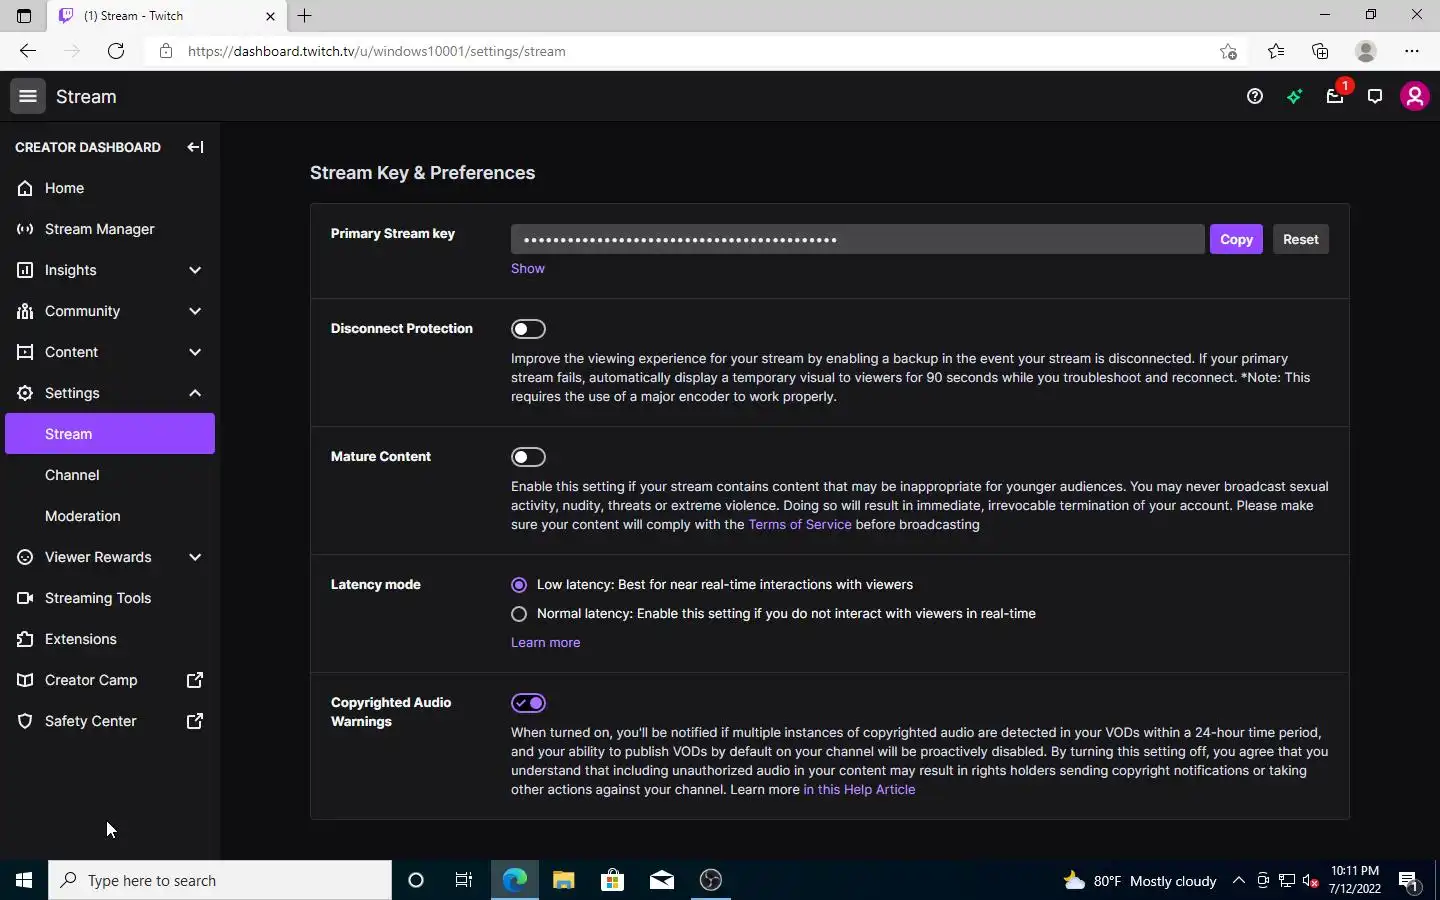Image resolution: width=1440 pixels, height=900 pixels.
Task: Open tab actions menu icon
Action: tap(24, 16)
